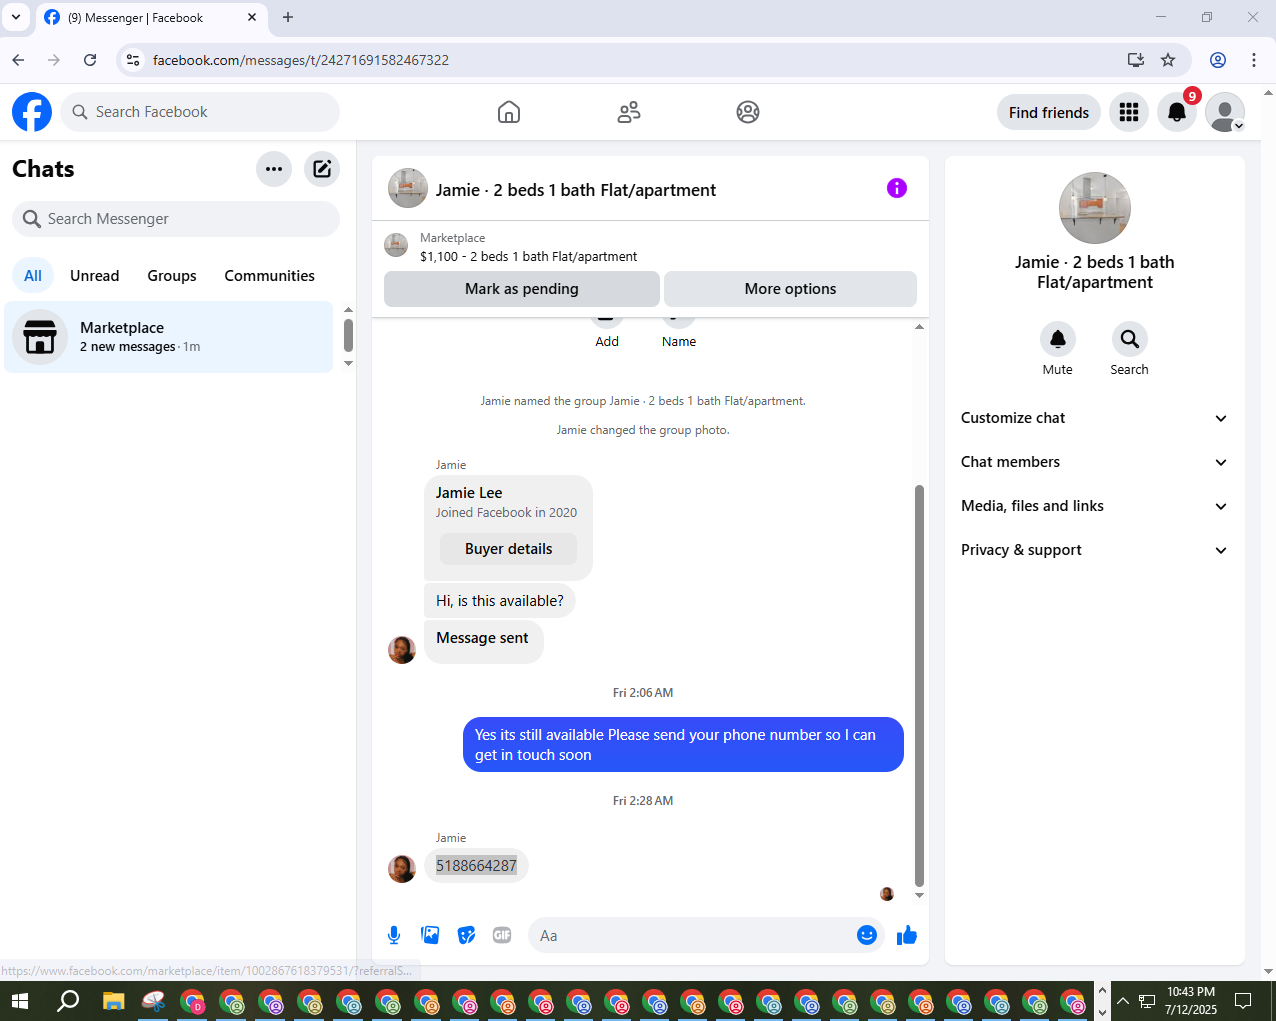Start a new message with compose icon
Viewport: 1276px width, 1021px height.
tap(322, 169)
